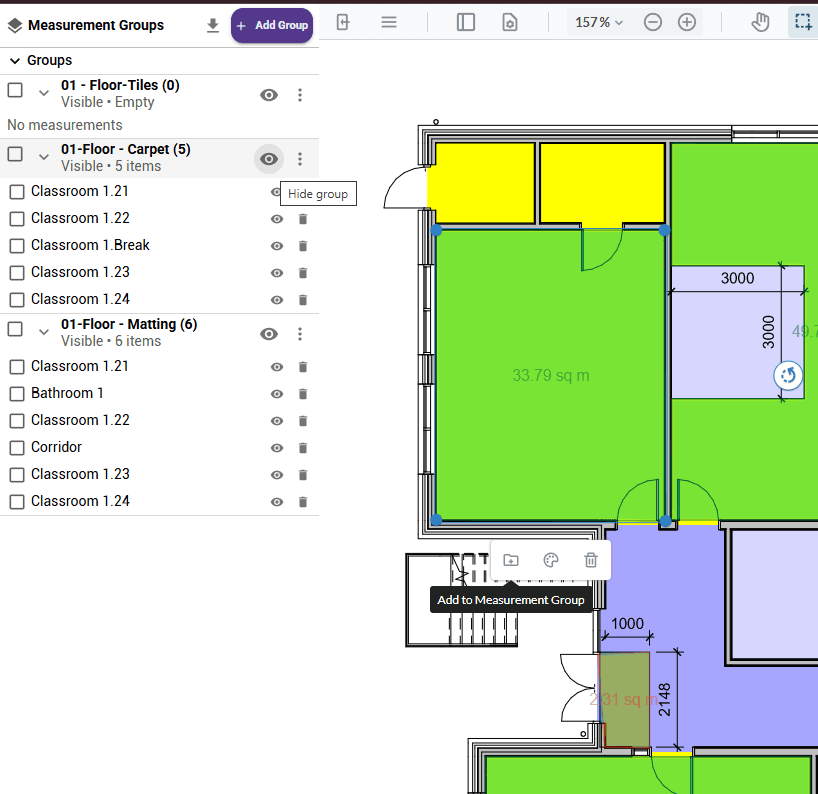Check the Bathroom 1 checkbox
Image resolution: width=818 pixels, height=794 pixels.
[17, 394]
